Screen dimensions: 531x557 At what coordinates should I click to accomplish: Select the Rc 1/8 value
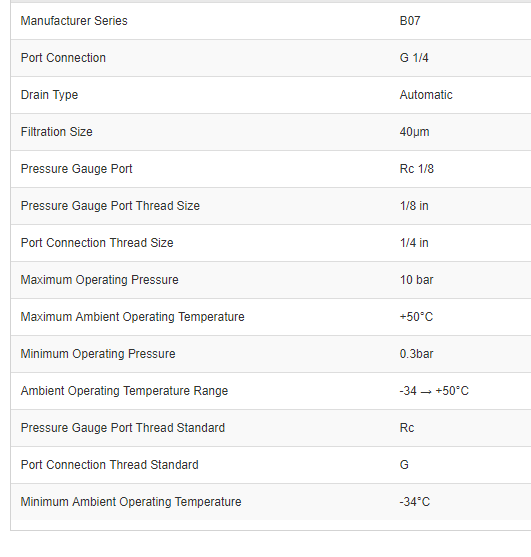point(417,169)
